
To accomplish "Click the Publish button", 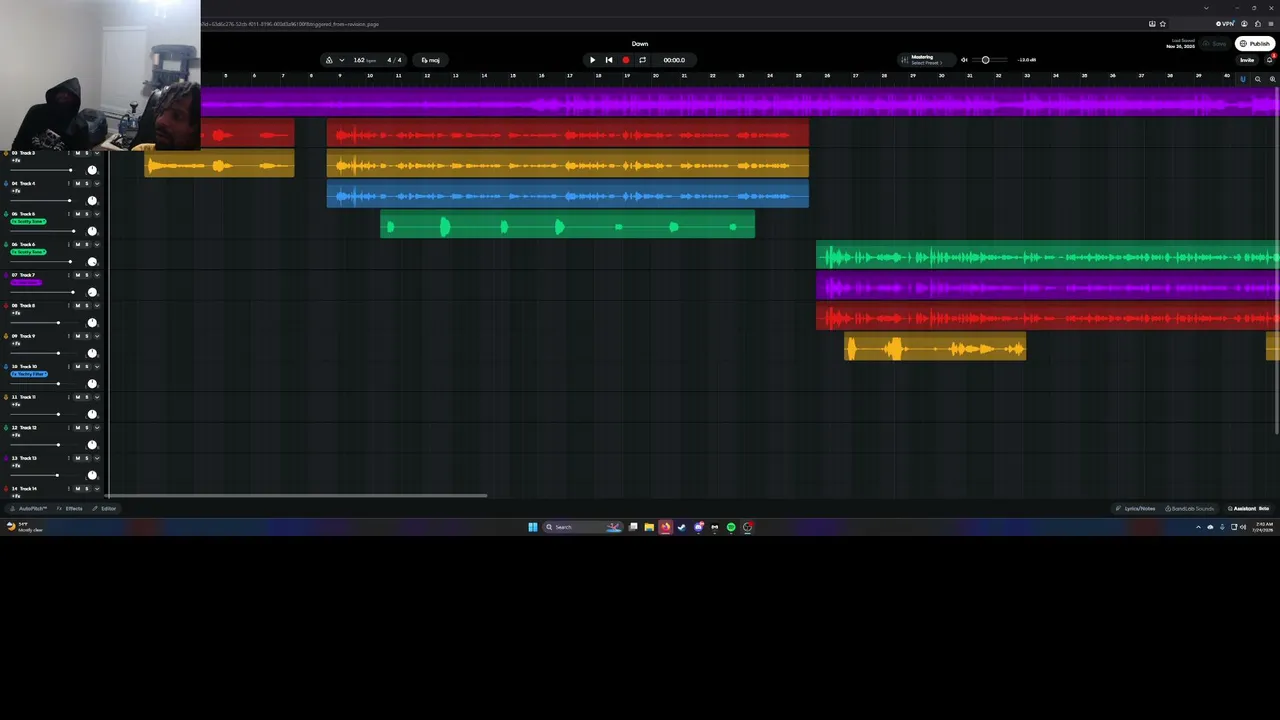I will tap(1255, 44).
